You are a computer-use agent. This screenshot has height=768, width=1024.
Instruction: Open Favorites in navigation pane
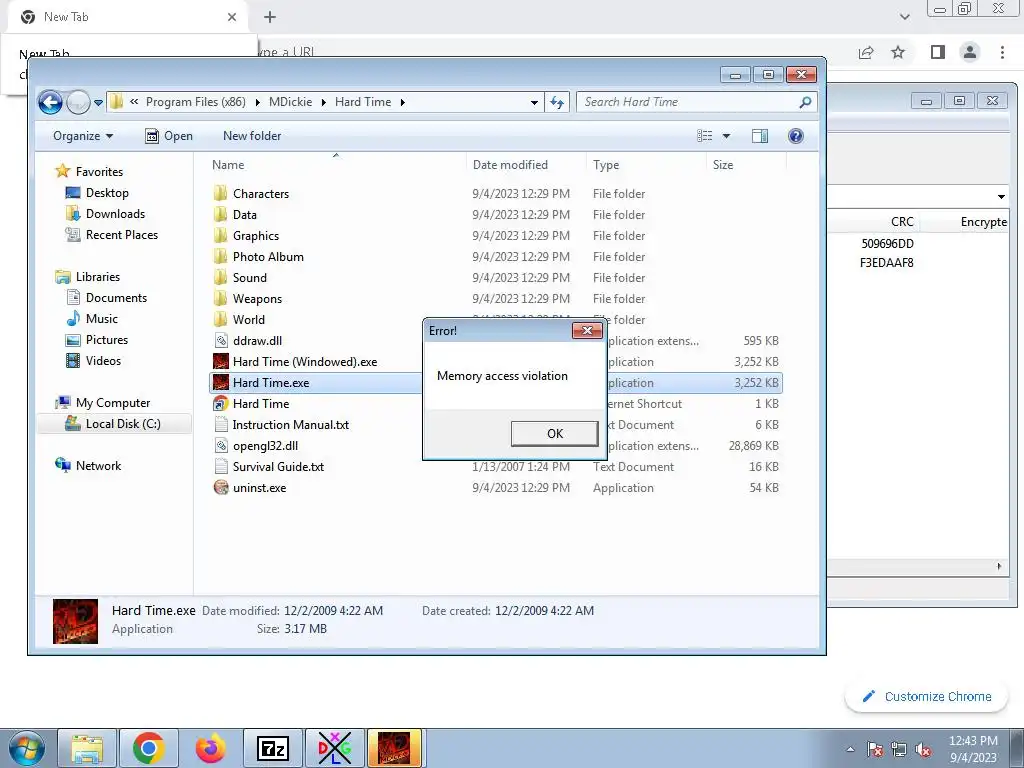pos(99,172)
